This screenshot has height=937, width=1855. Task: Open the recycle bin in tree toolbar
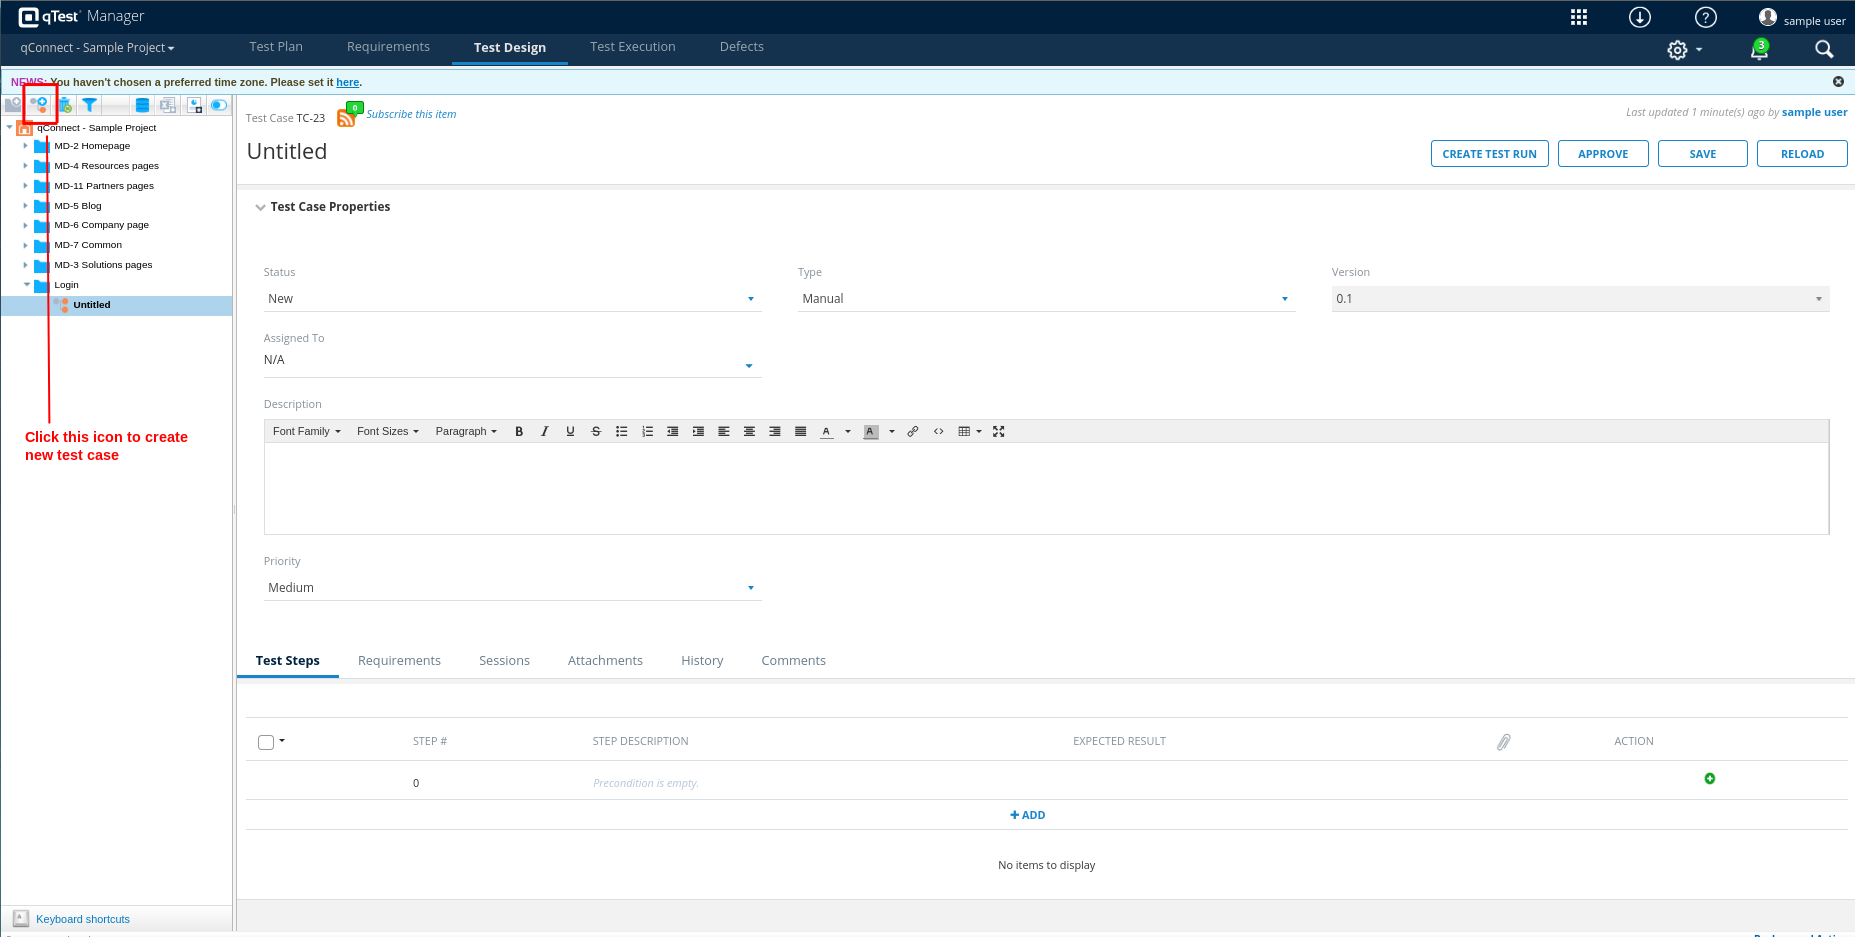point(65,105)
